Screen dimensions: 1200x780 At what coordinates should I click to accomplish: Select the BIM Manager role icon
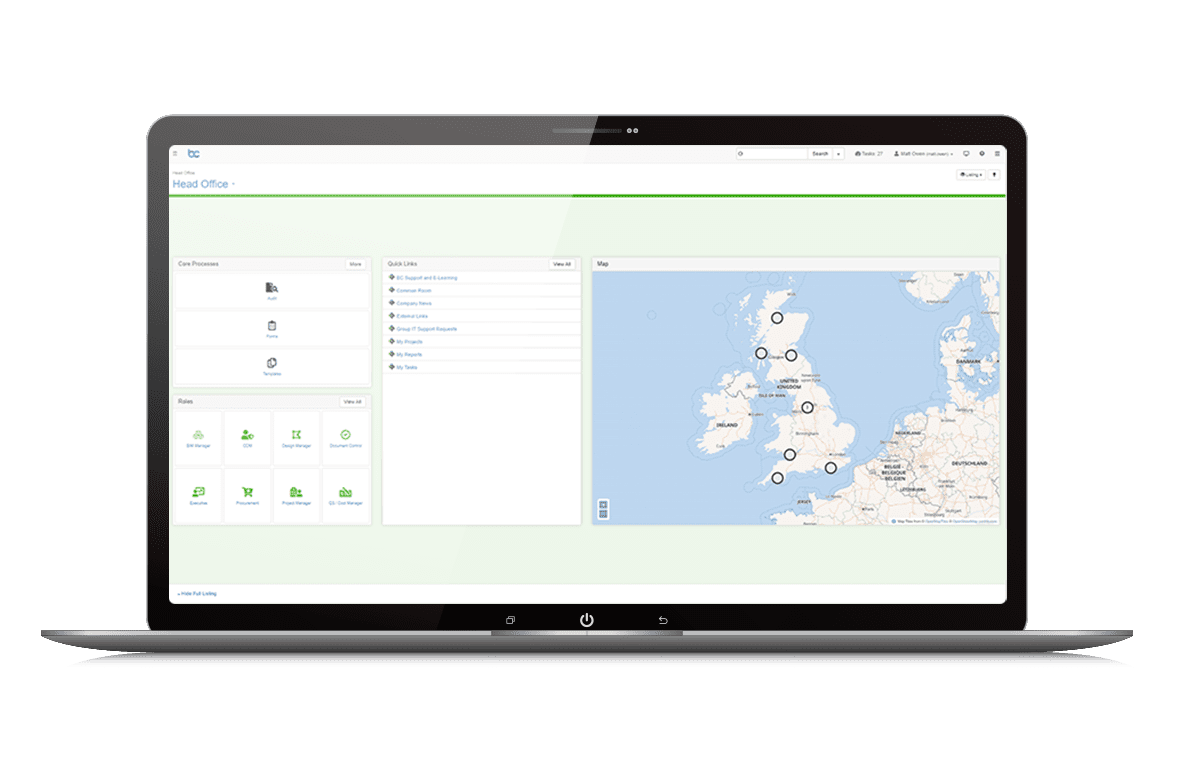(x=198, y=435)
